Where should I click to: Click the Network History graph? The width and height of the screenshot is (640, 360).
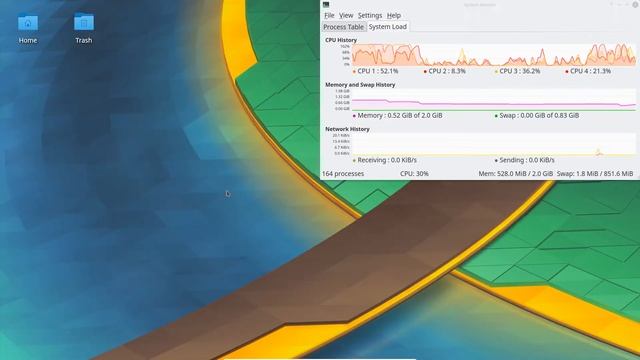(493, 144)
